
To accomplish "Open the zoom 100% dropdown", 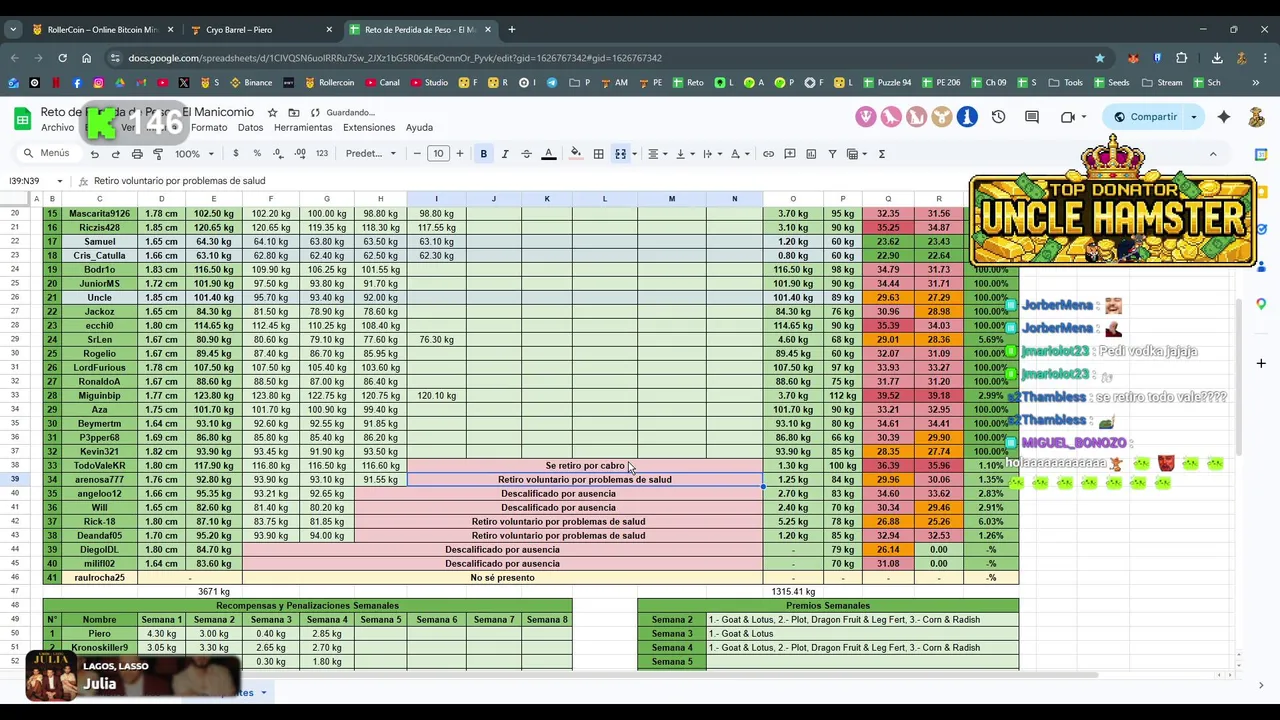I will click(194, 154).
